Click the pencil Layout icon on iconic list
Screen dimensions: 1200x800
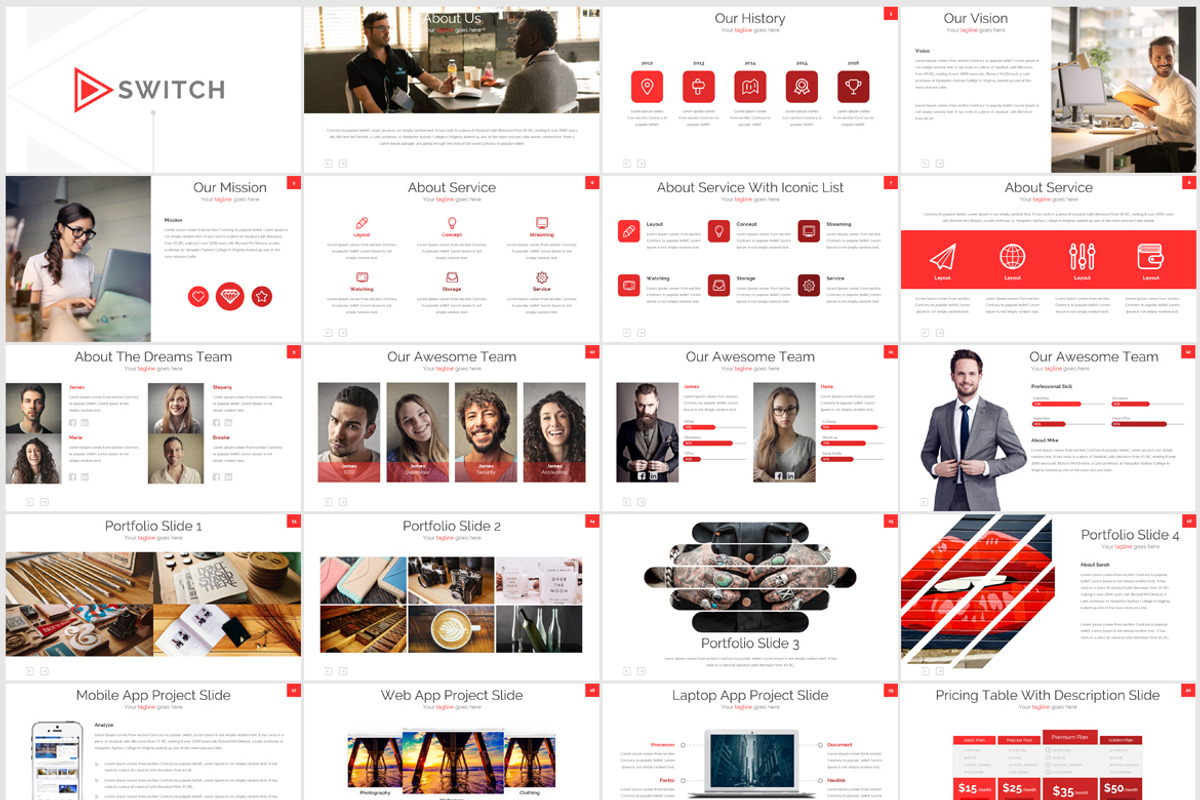coord(629,231)
